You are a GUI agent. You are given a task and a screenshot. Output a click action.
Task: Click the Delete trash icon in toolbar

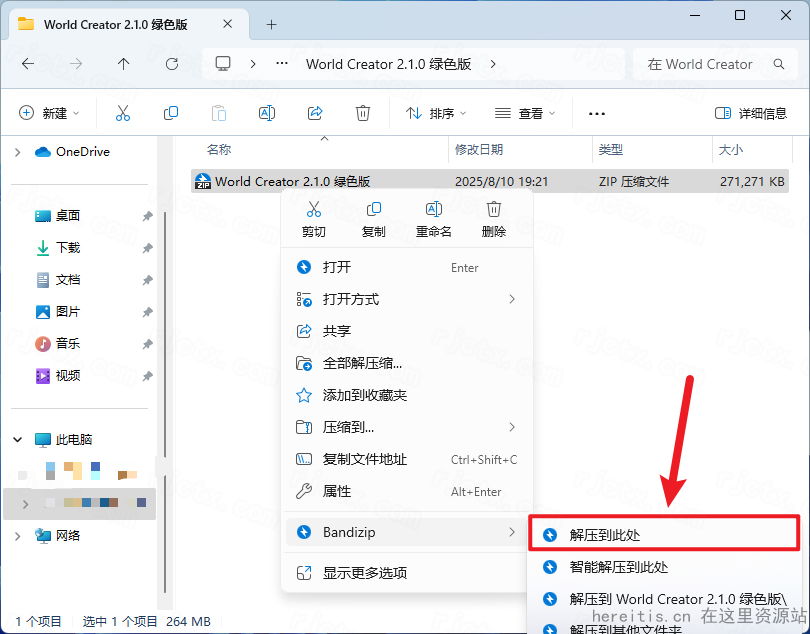[363, 113]
